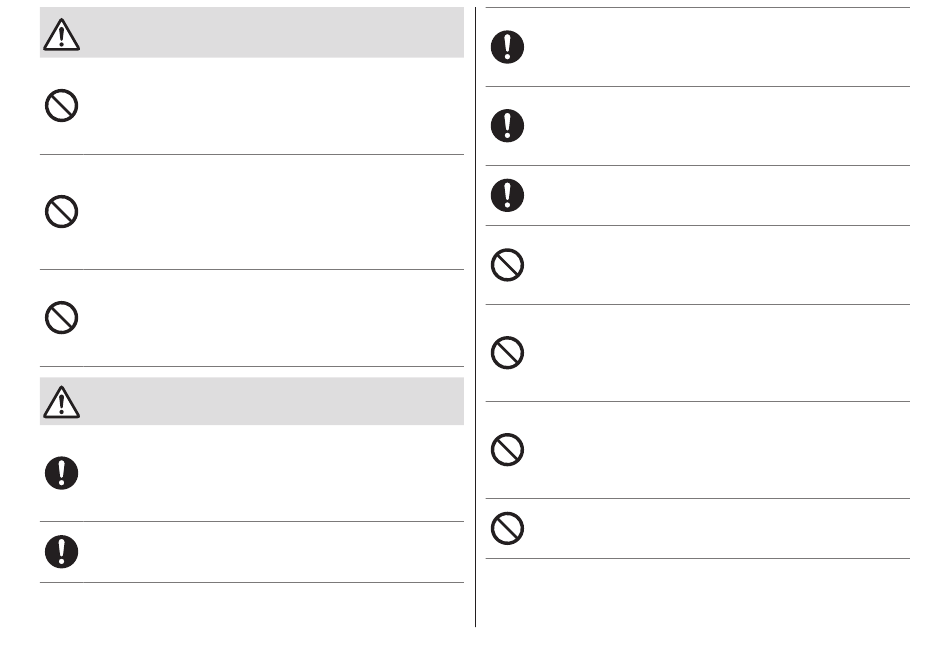950x656 pixels.
Task: Click the second exclamation circle in the right column
Action: click(x=507, y=125)
